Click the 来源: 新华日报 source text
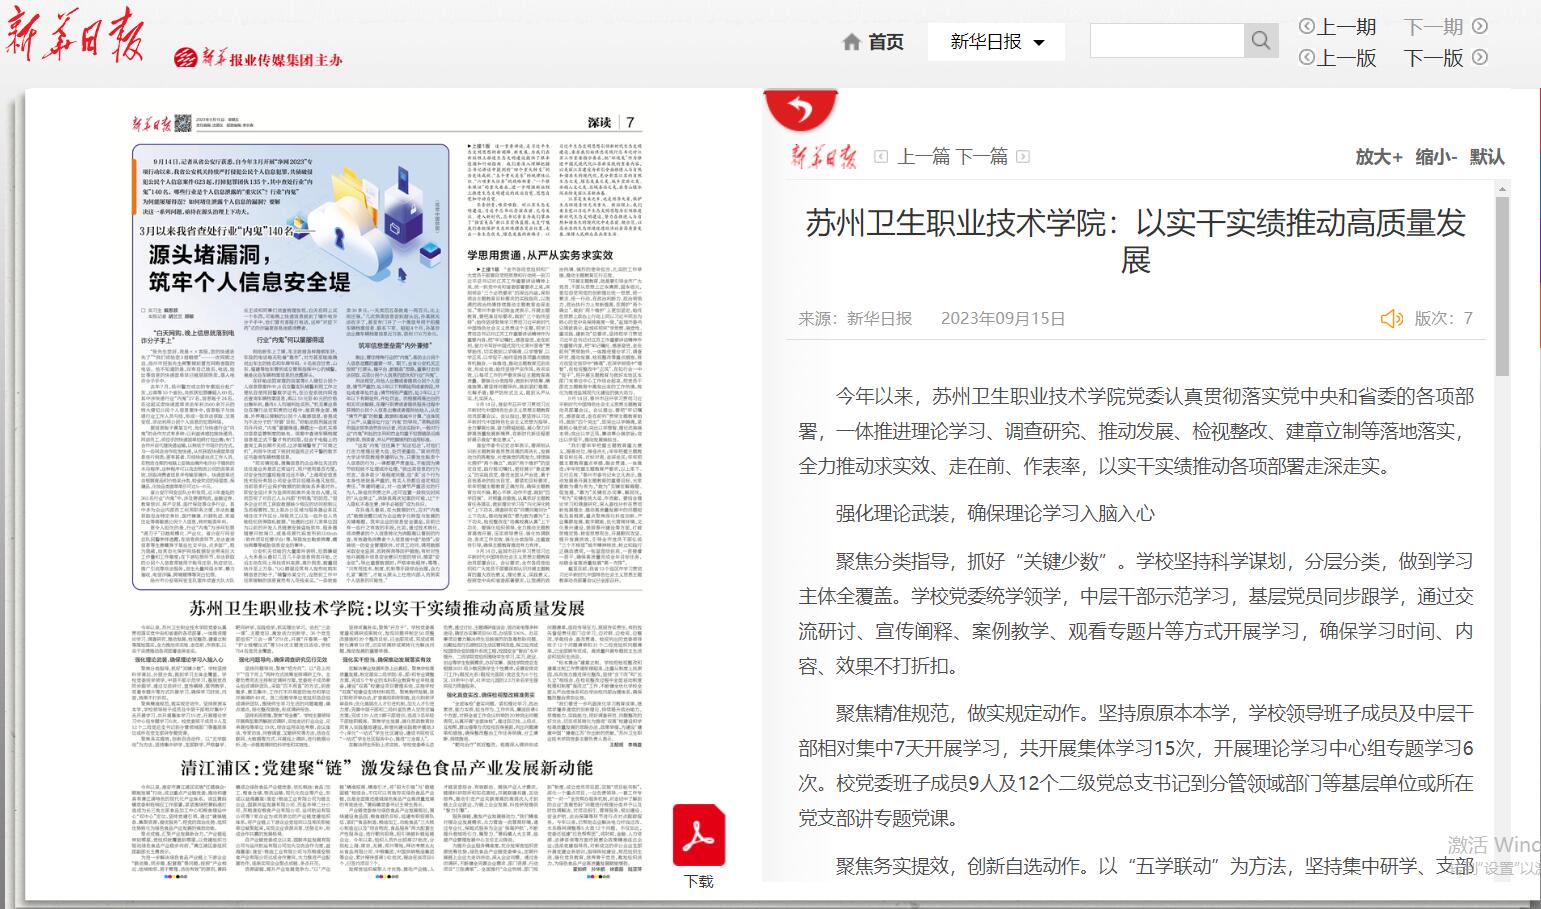The width and height of the screenshot is (1541, 909). pos(855,318)
